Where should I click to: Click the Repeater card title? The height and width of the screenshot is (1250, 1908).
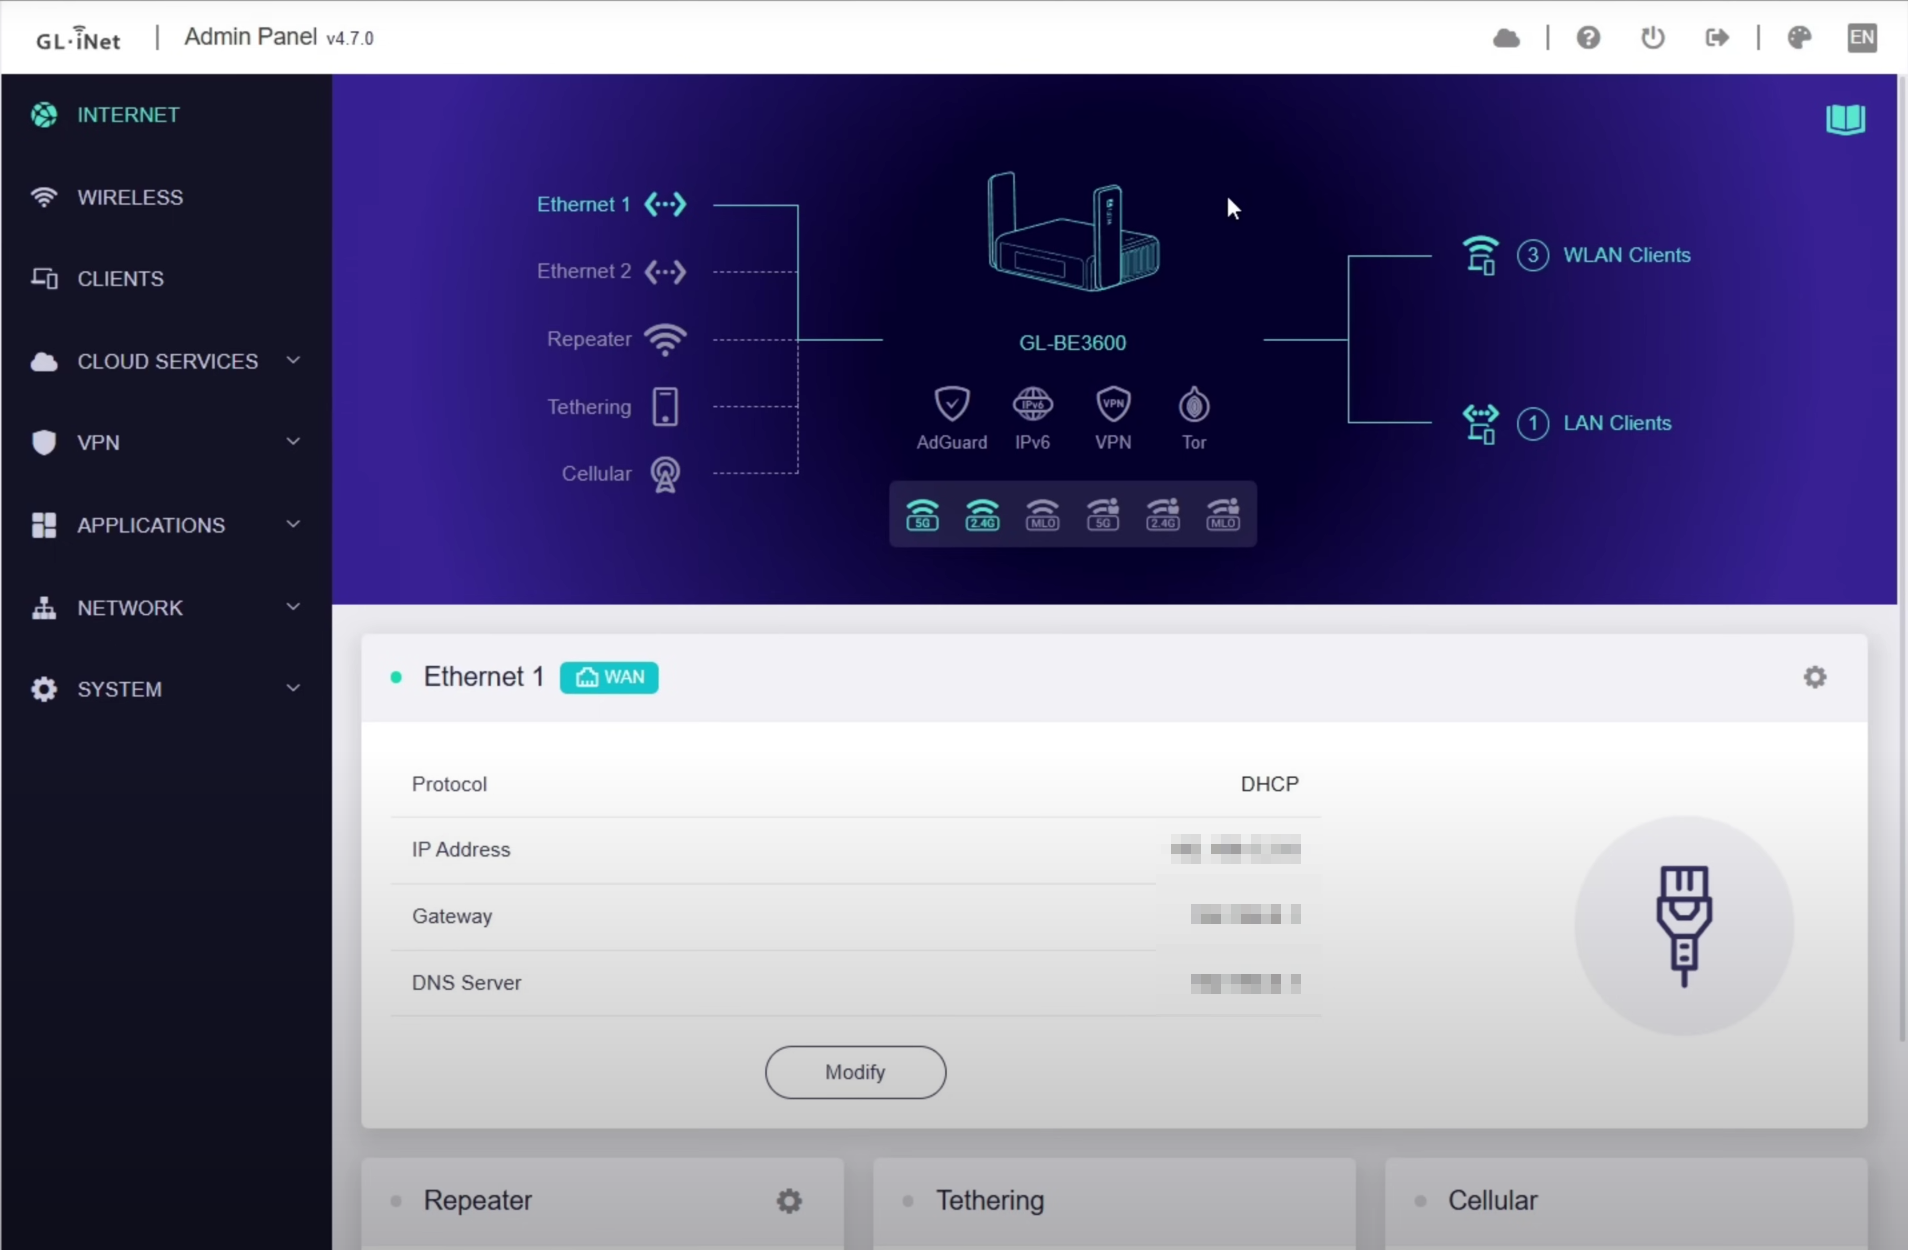[477, 1200]
